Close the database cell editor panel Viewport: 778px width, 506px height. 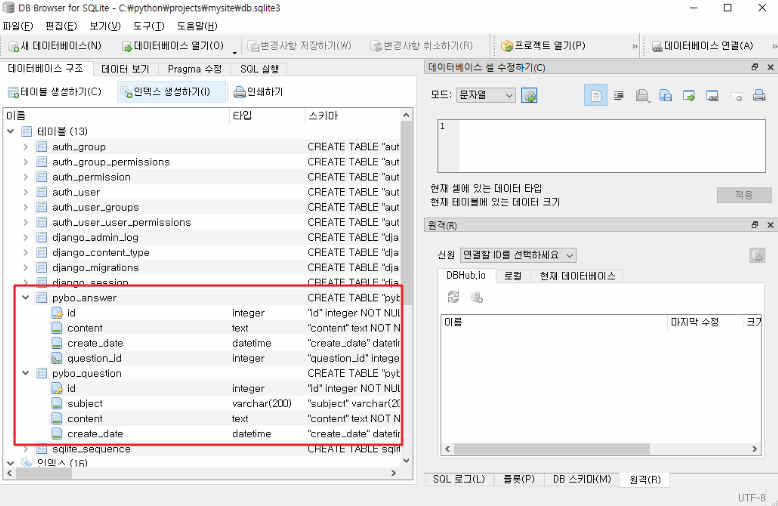770,67
